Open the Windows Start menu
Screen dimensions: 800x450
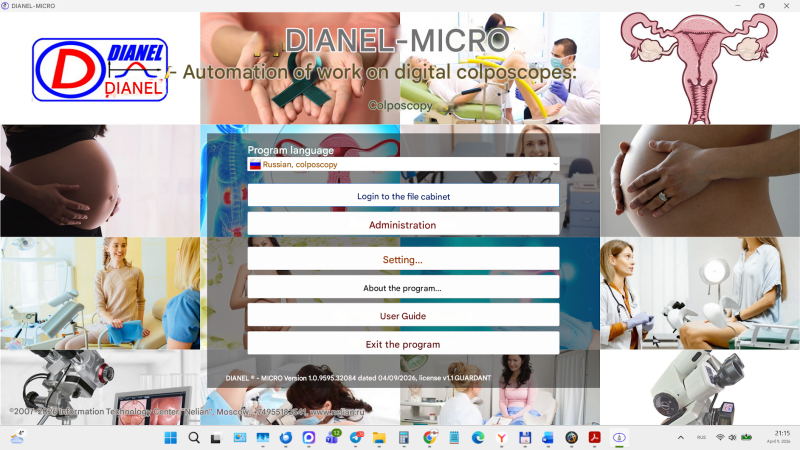[x=170, y=438]
